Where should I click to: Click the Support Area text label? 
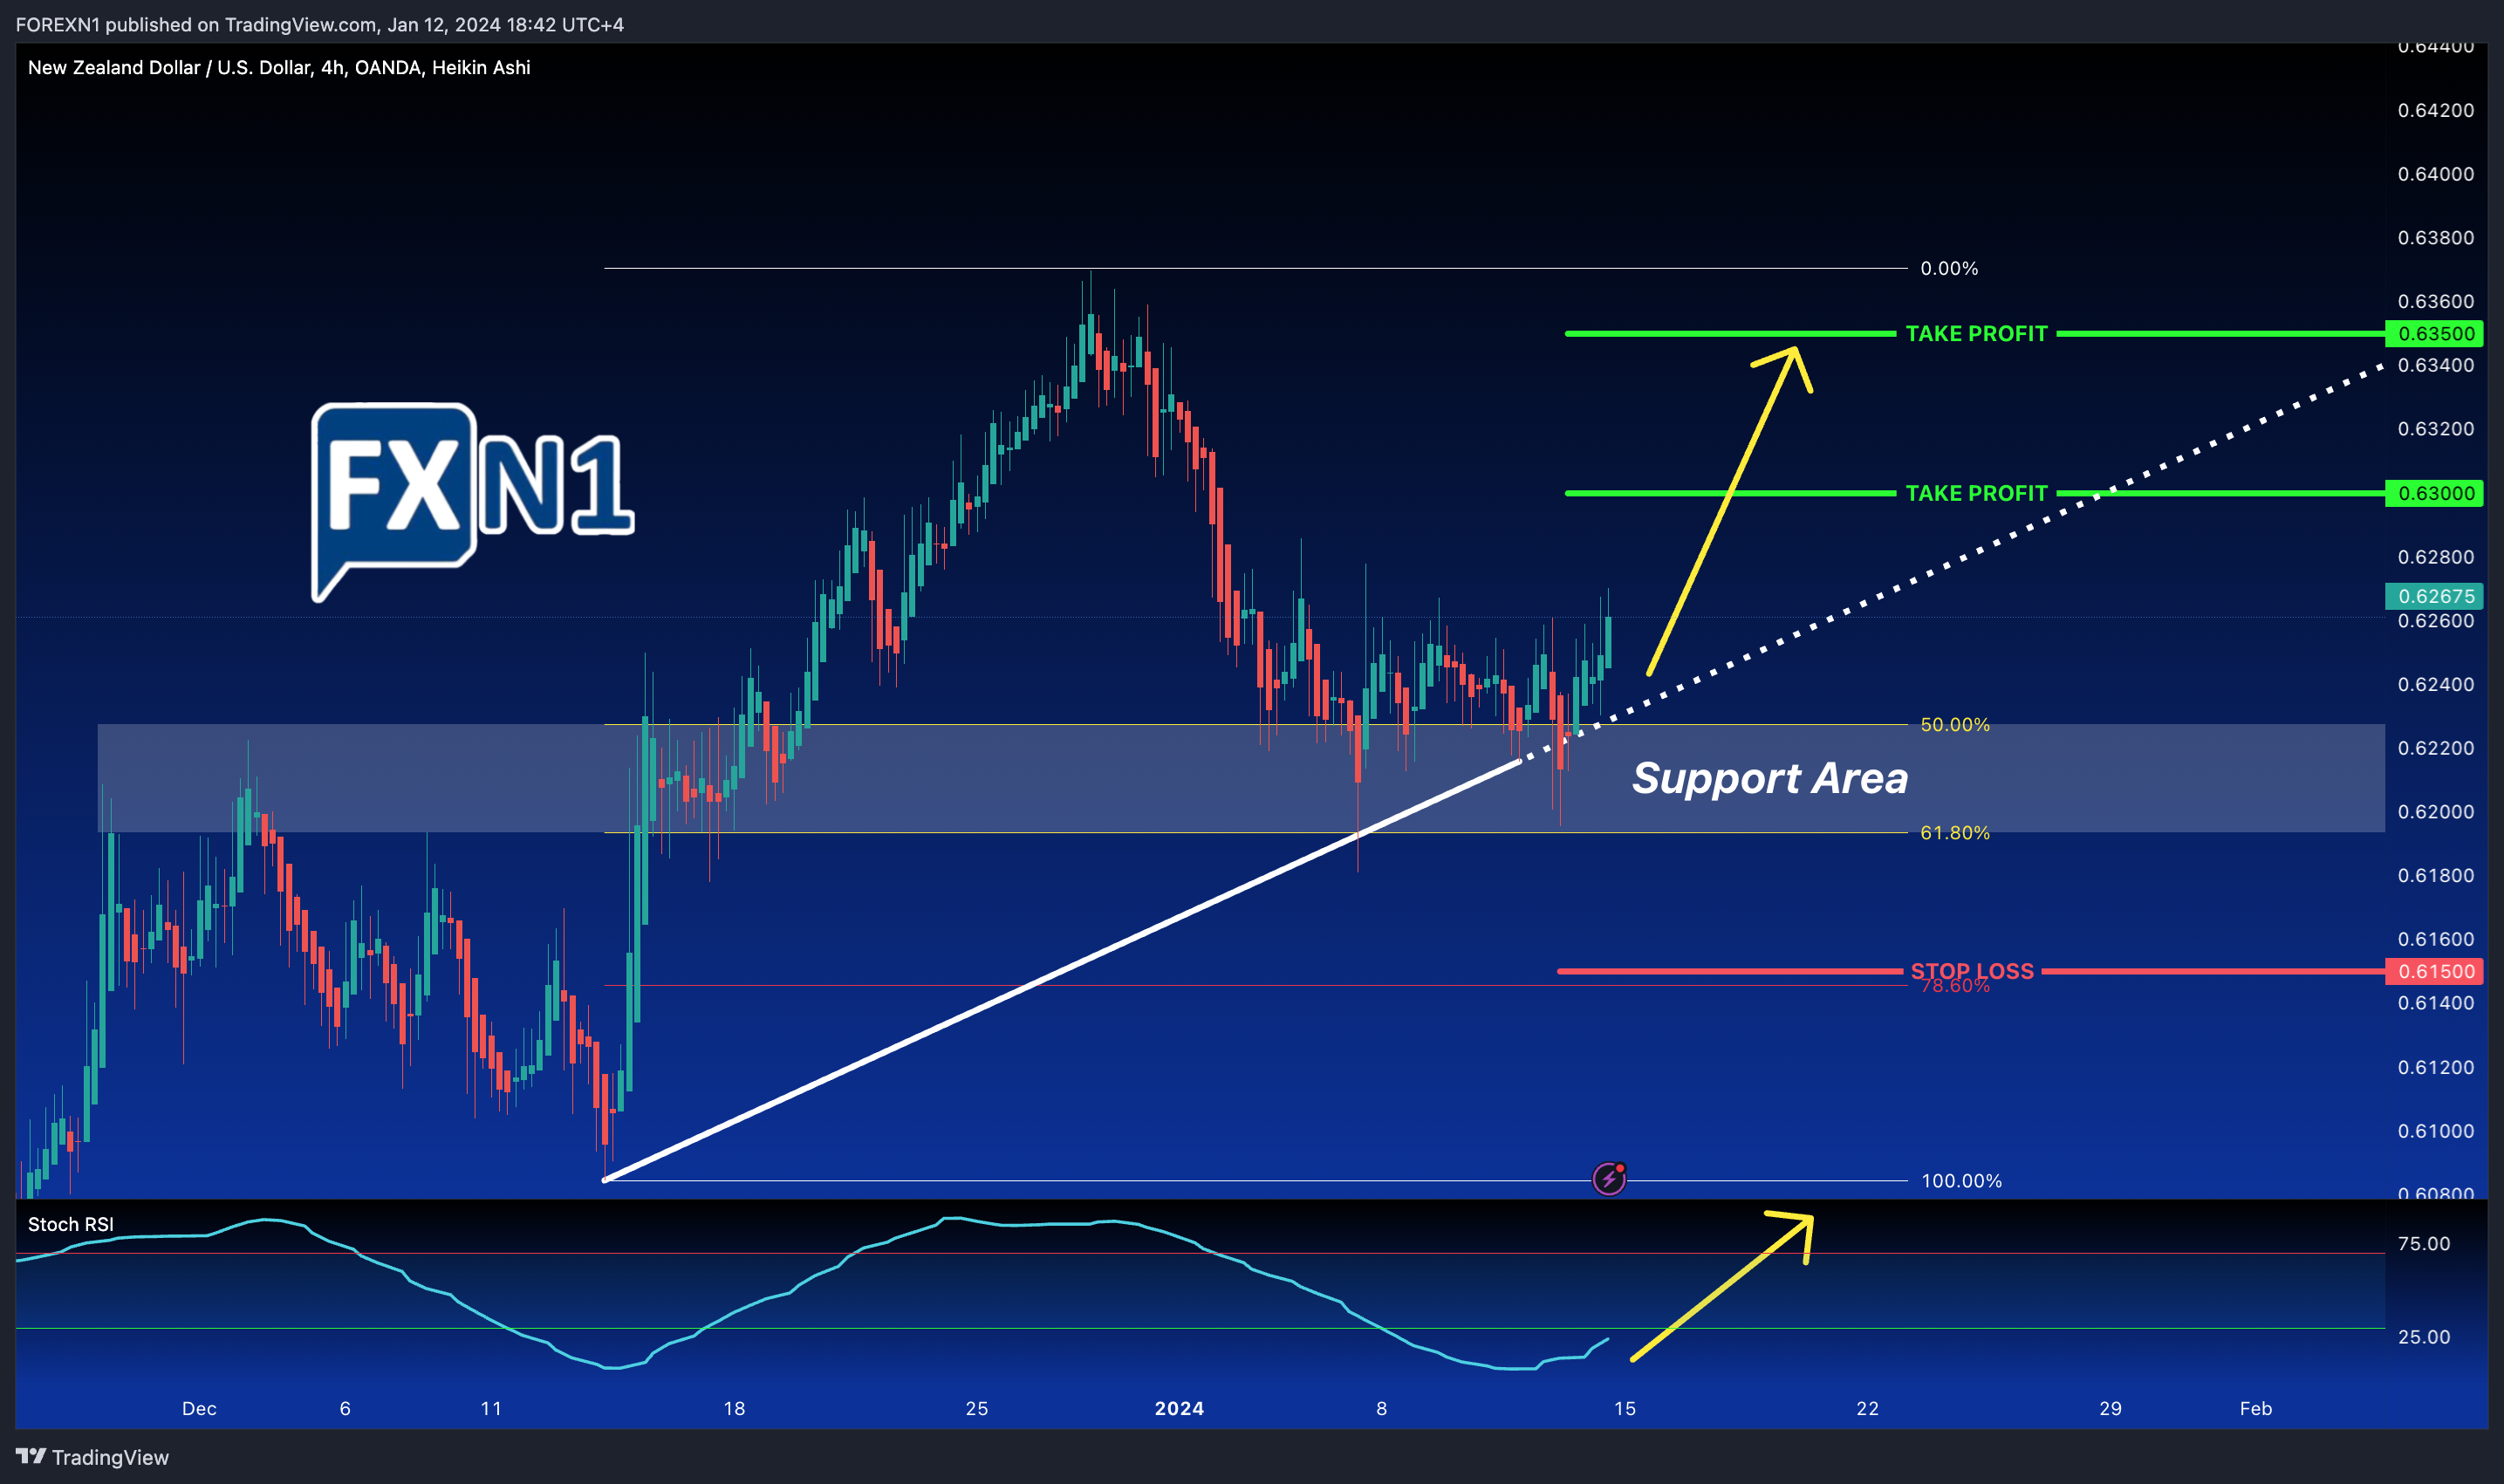coord(1770,778)
